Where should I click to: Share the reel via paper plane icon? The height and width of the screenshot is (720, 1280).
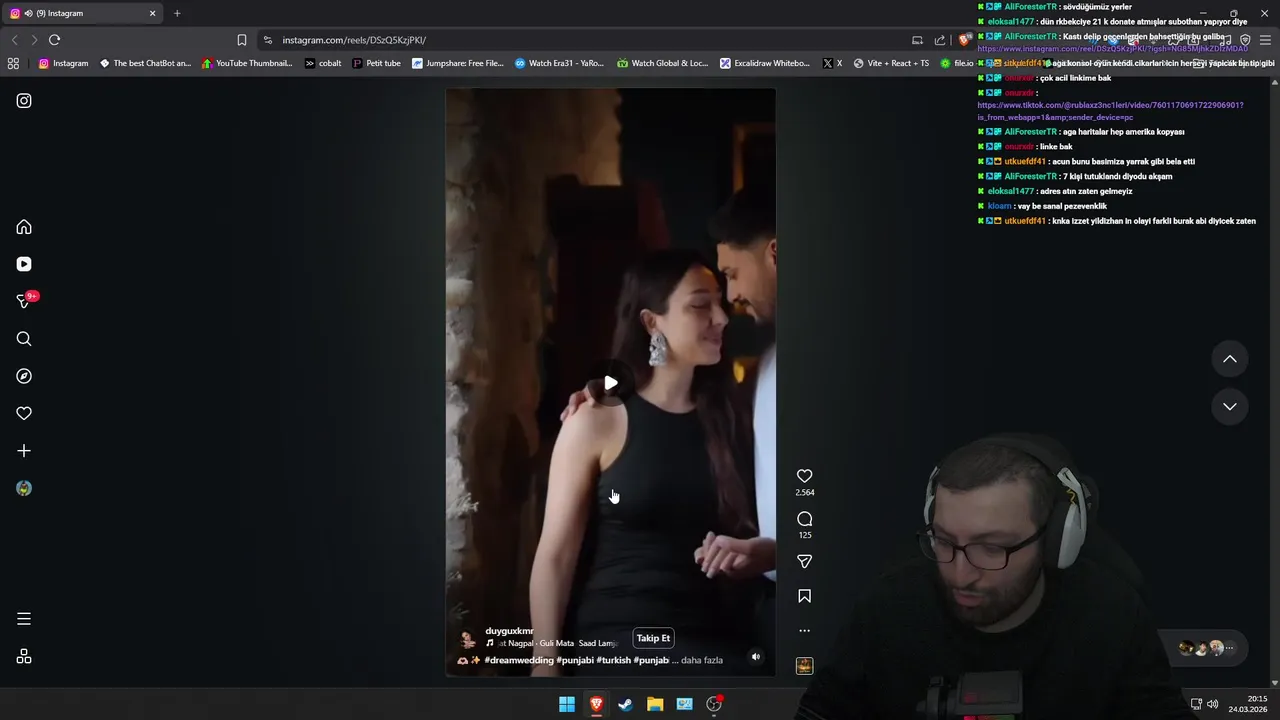804,562
